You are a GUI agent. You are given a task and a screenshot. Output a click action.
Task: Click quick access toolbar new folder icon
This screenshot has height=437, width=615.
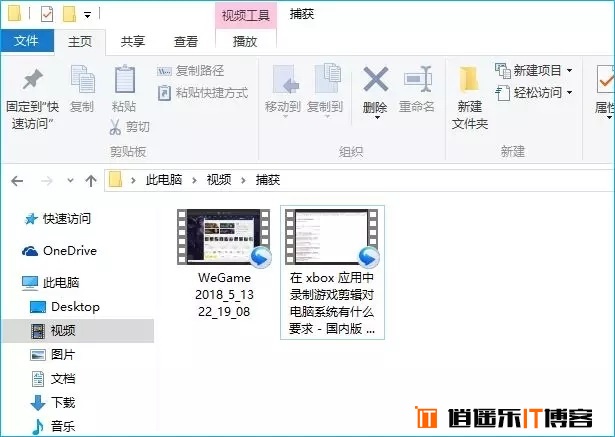(69, 15)
